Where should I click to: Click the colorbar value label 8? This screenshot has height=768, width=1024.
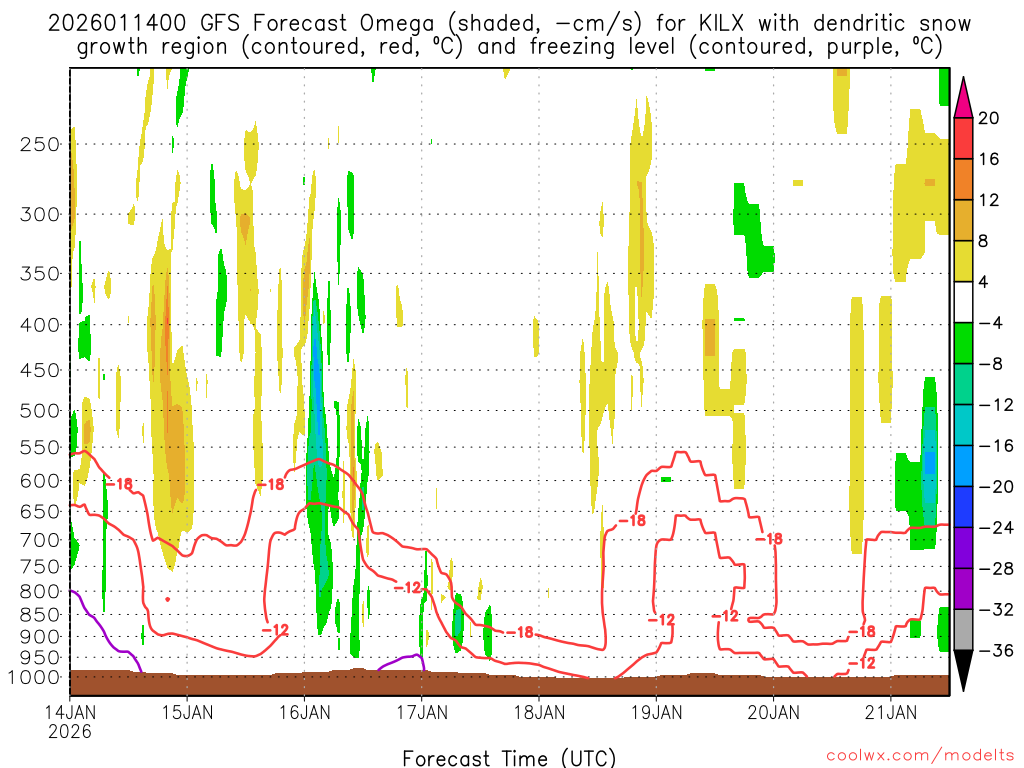coord(984,241)
